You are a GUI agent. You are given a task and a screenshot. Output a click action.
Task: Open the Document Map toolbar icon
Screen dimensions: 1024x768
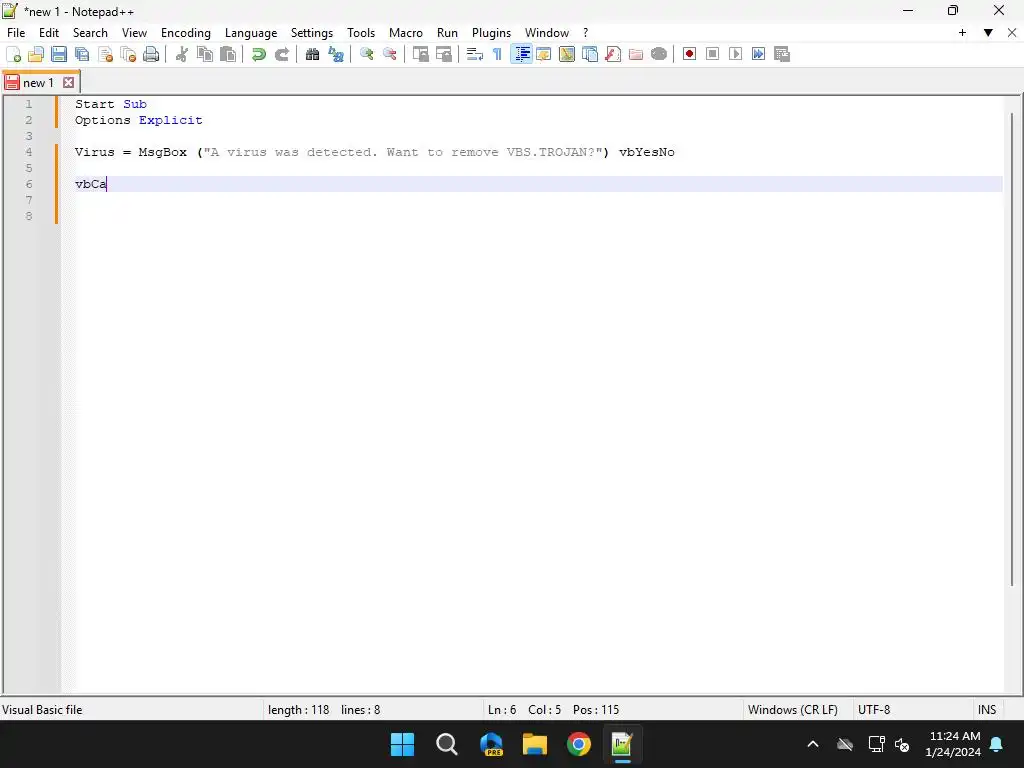(567, 54)
